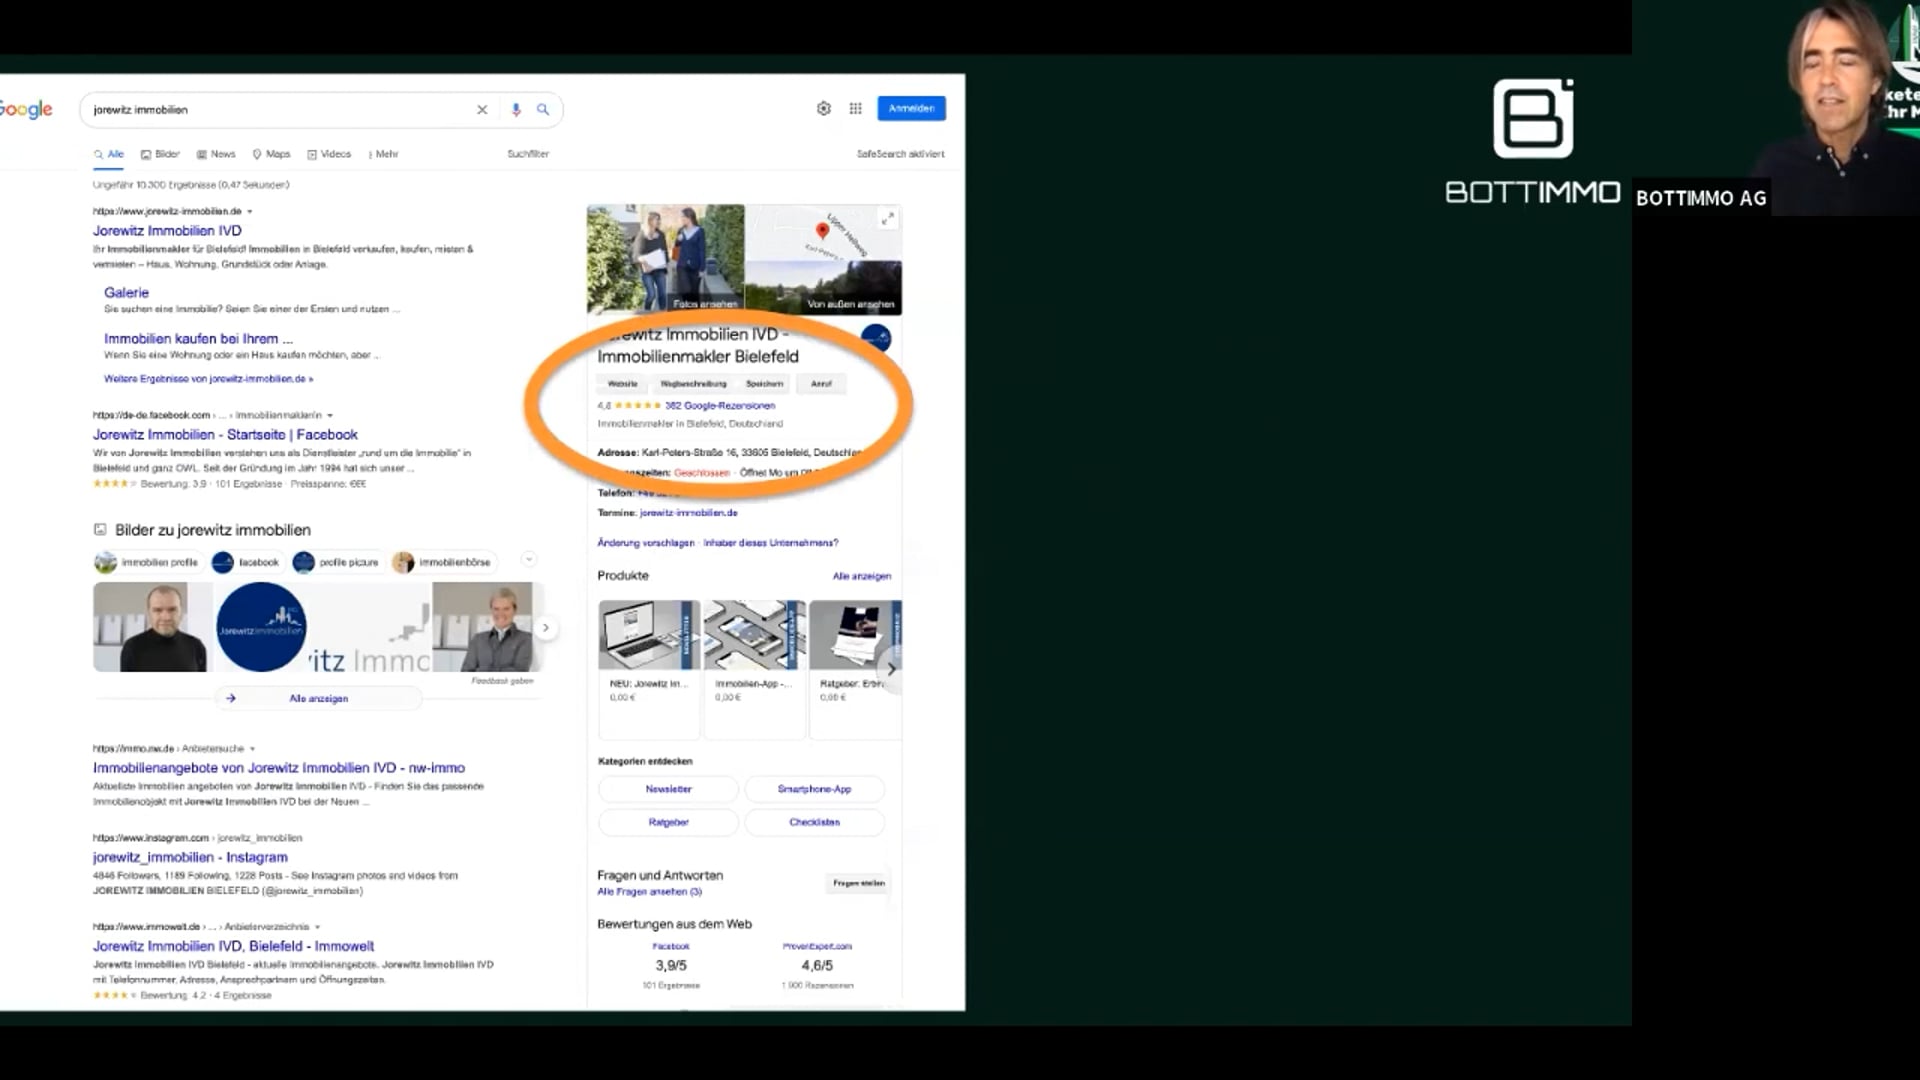This screenshot has width=1920, height=1080.
Task: Open Alle Fragen ansehen (3)
Action: click(x=649, y=892)
